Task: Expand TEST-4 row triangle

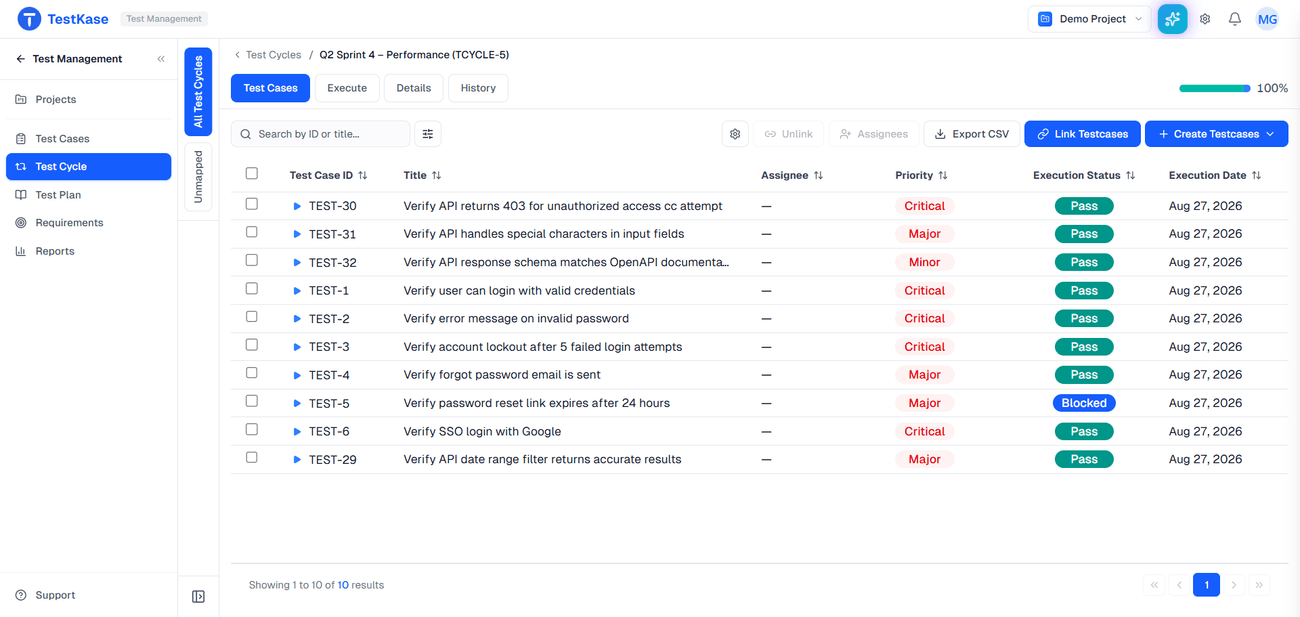Action: point(297,375)
